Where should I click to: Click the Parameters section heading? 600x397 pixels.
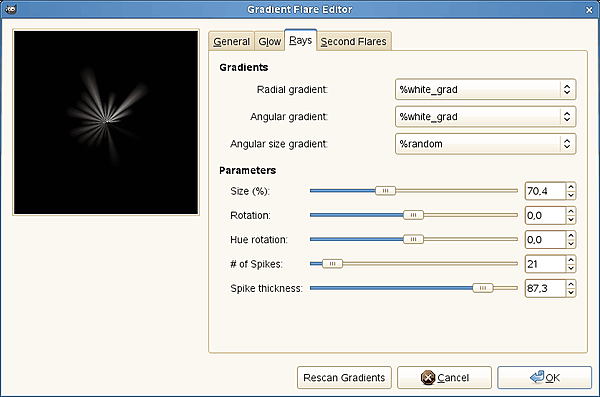click(247, 170)
